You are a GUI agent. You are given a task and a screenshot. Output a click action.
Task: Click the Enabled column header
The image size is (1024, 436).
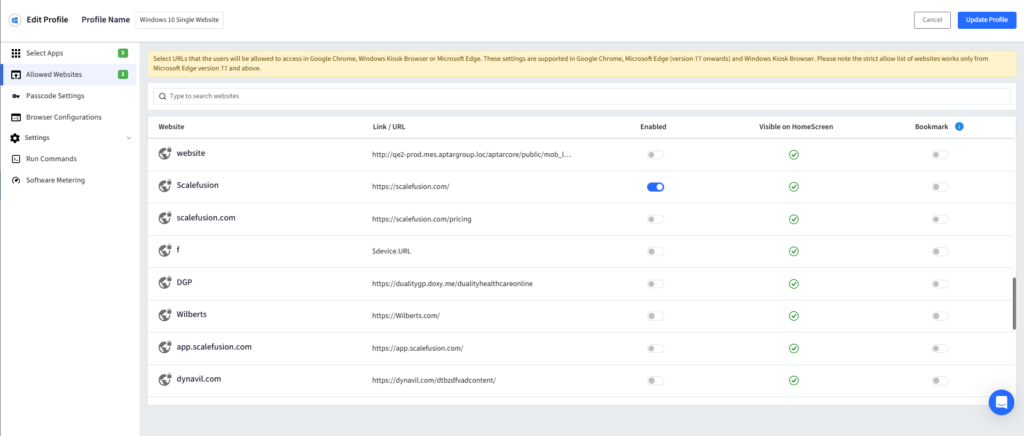[653, 127]
